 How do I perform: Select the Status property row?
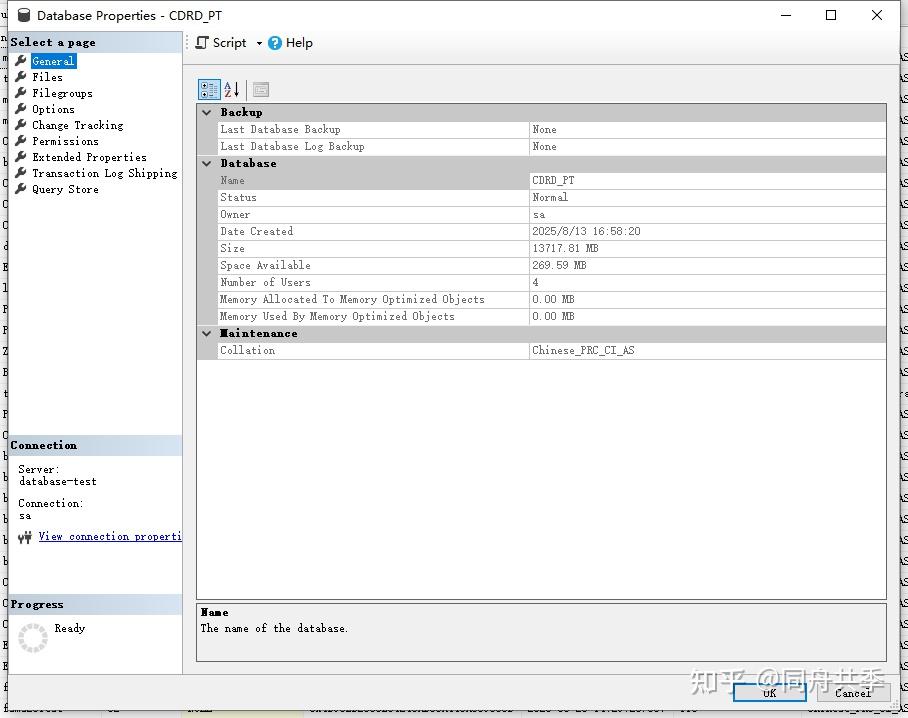pyautogui.click(x=551, y=197)
